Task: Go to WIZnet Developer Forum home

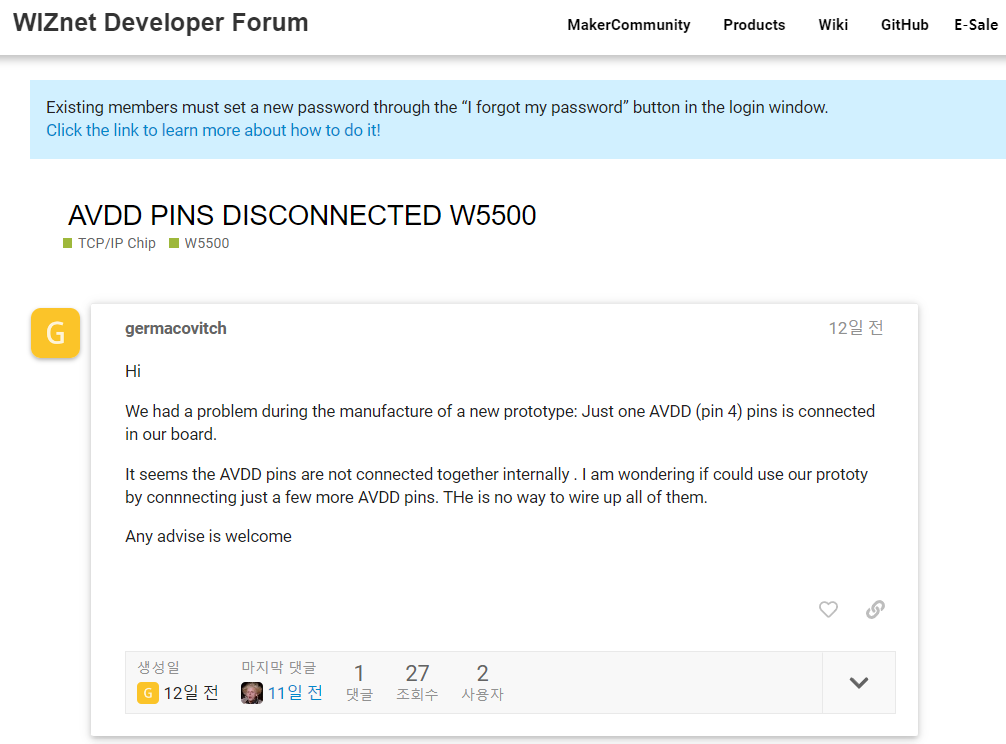Action: (x=160, y=22)
